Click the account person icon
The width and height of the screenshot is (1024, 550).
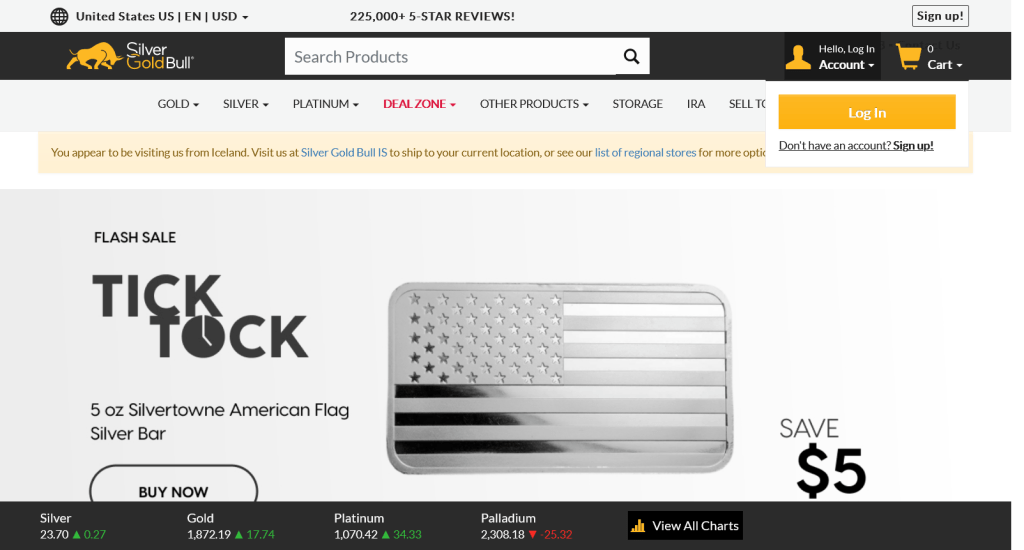798,57
